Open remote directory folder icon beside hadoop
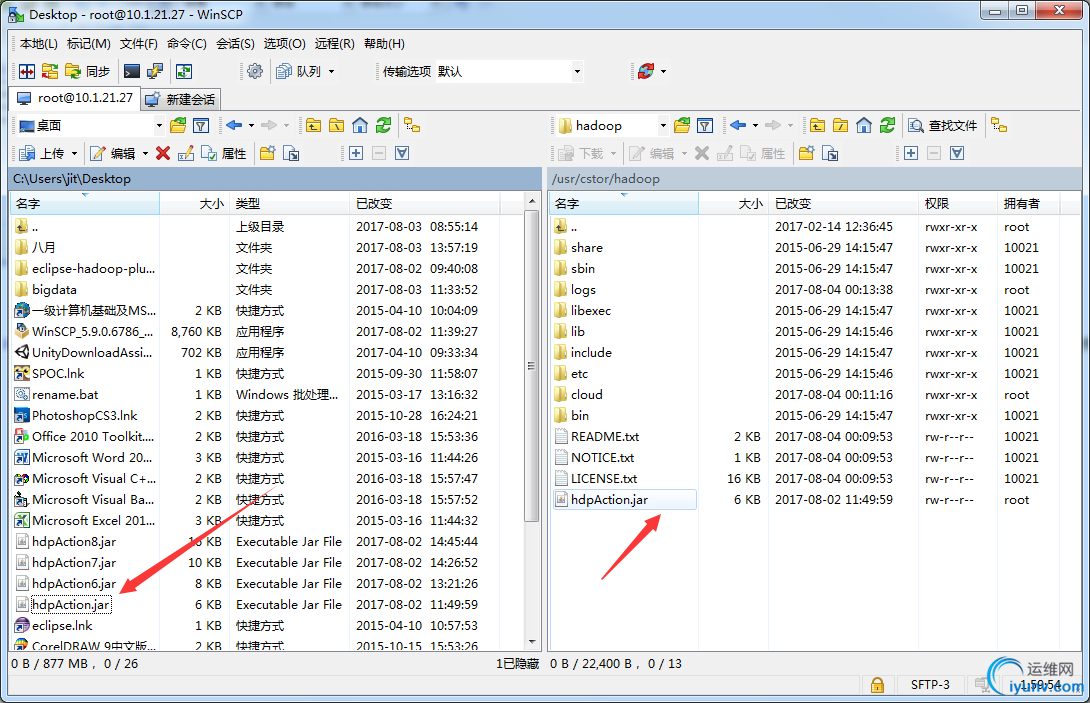The image size is (1090, 703). (683, 125)
